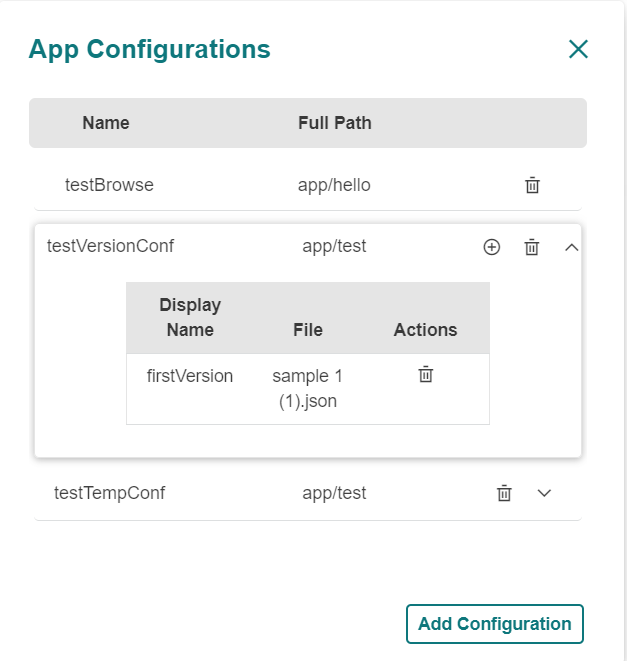This screenshot has width=627, height=661.
Task: Select the testTempConf name
Action: click(x=109, y=493)
